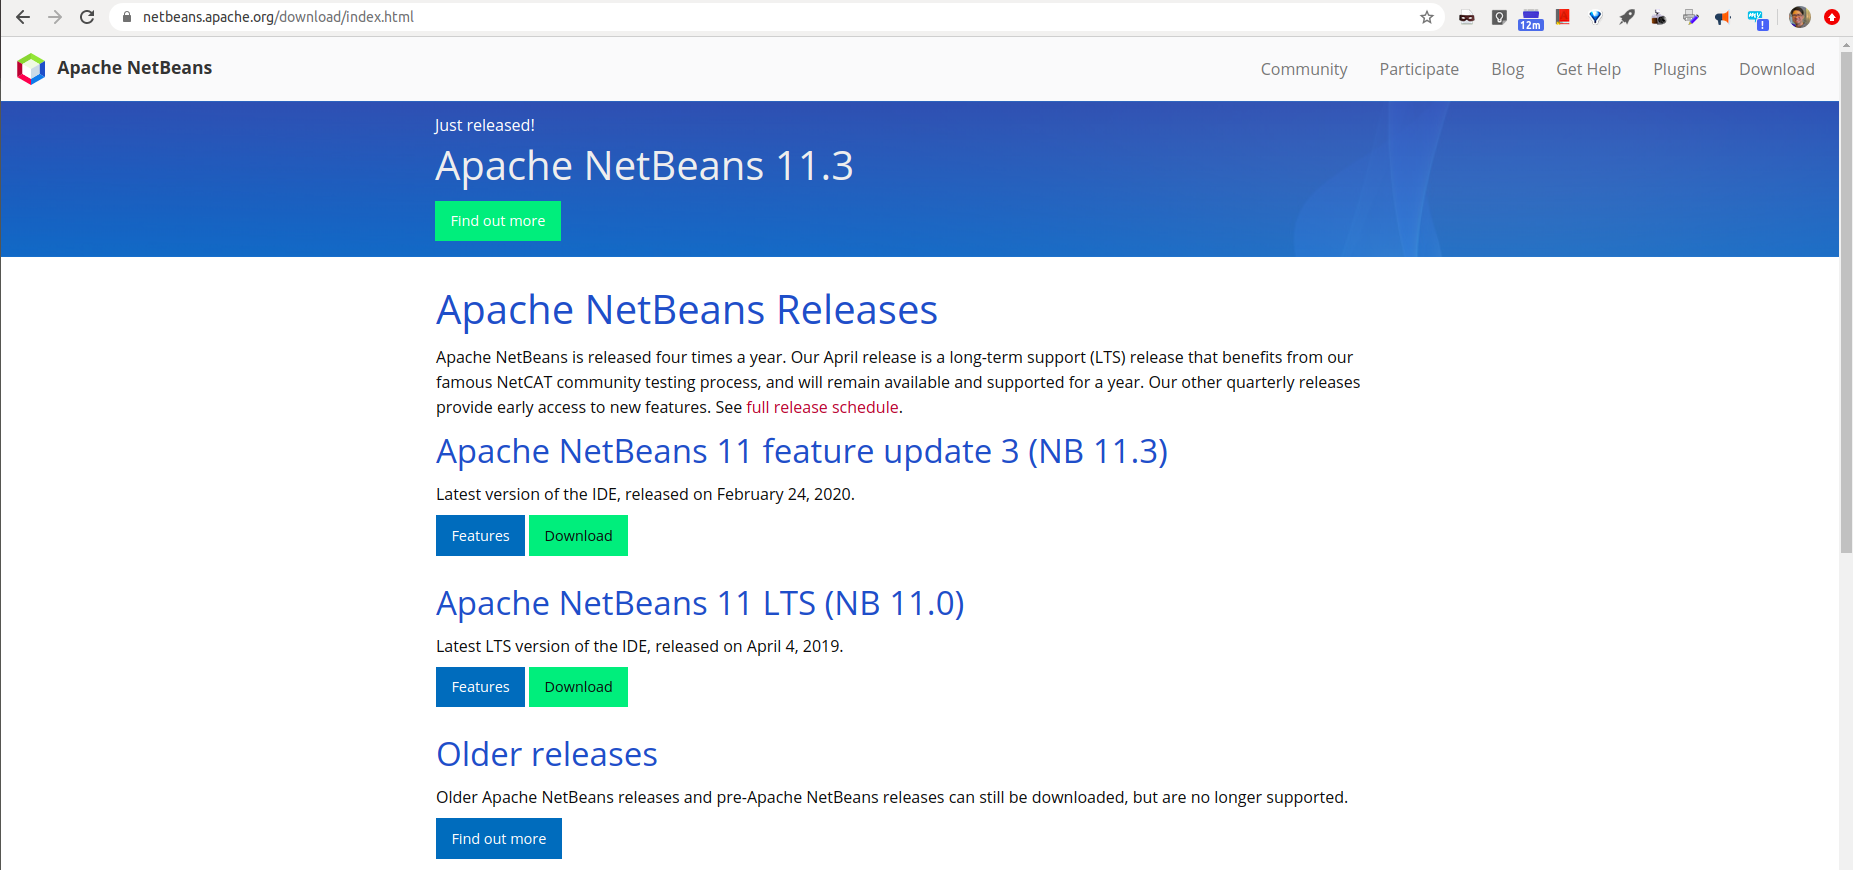Reload the NetBeans download page
Viewport: 1853px width, 870px height.
click(87, 17)
